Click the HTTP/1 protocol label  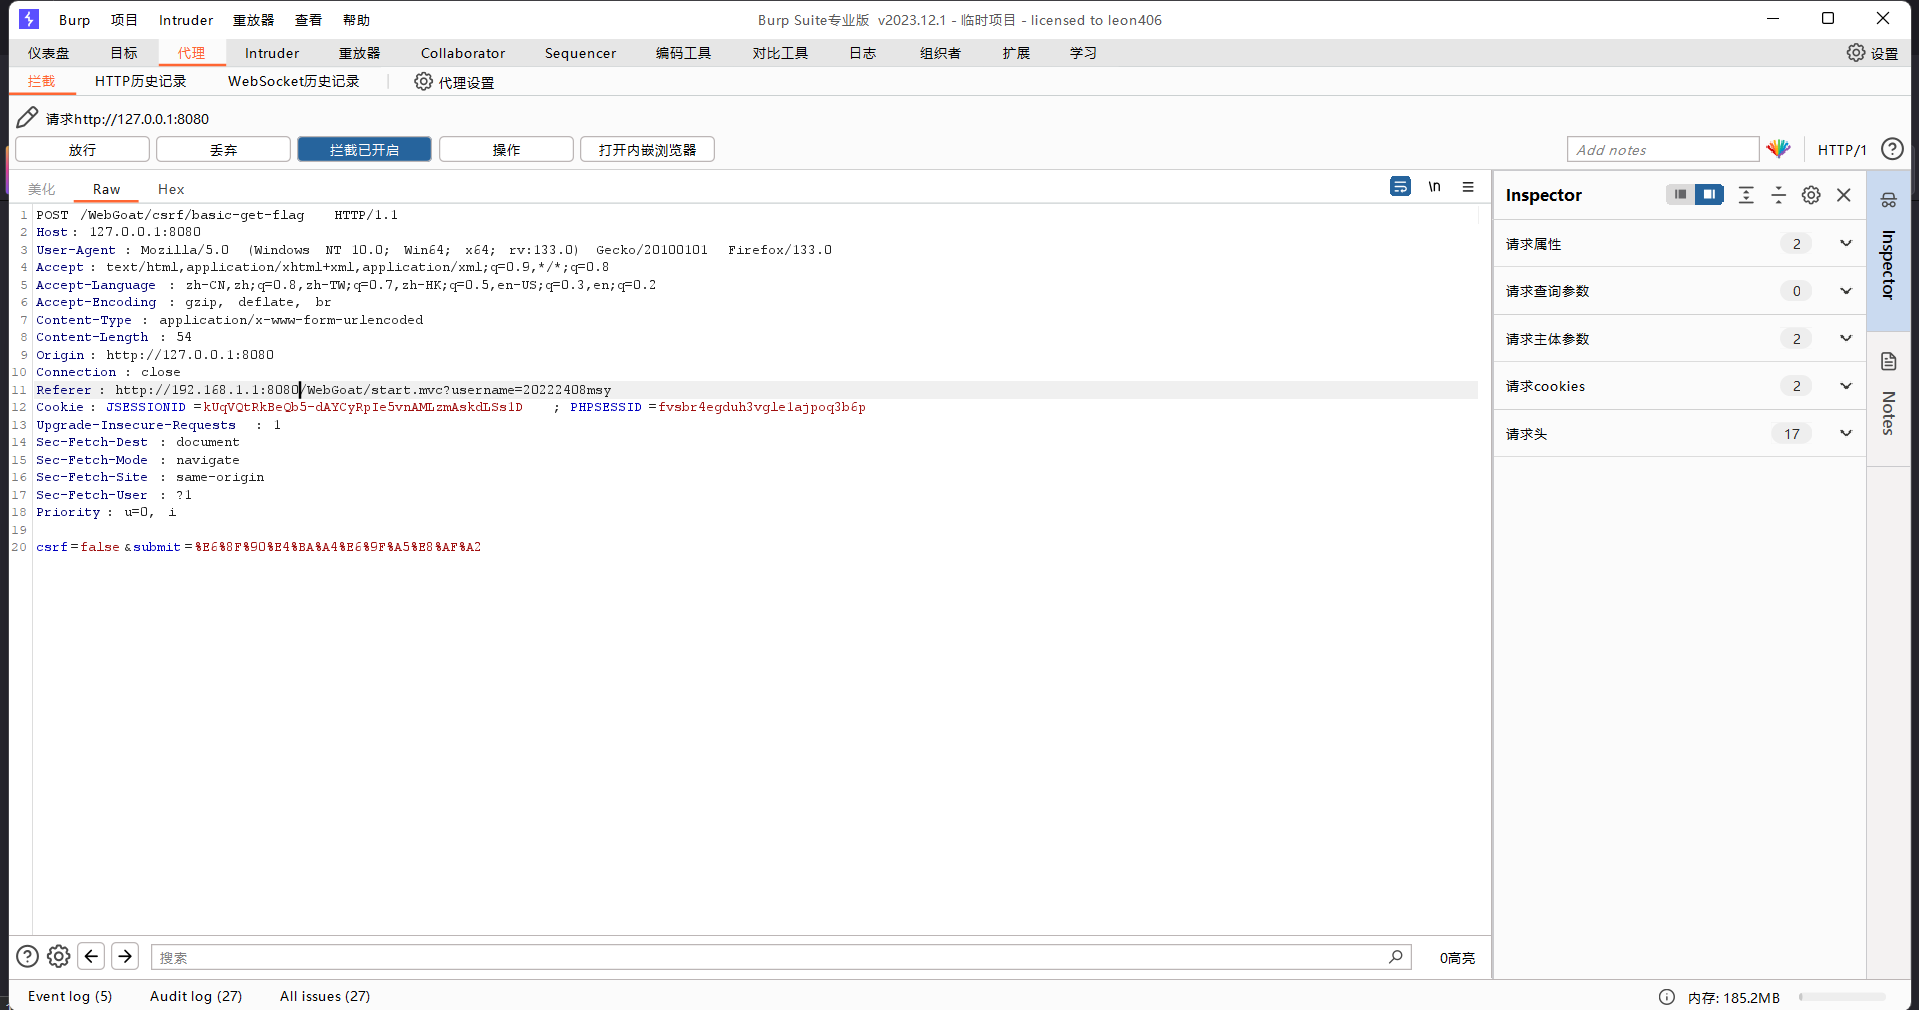pos(1842,150)
